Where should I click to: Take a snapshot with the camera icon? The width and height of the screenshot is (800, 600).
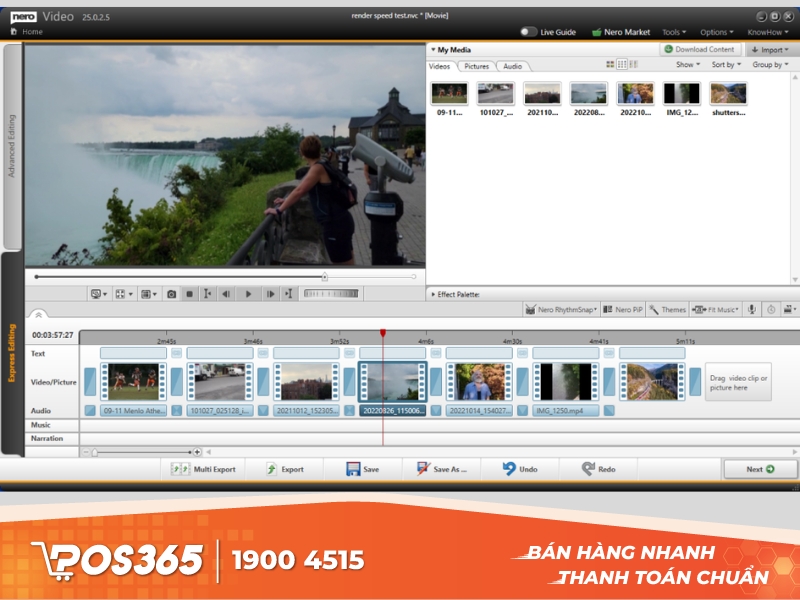coord(171,294)
